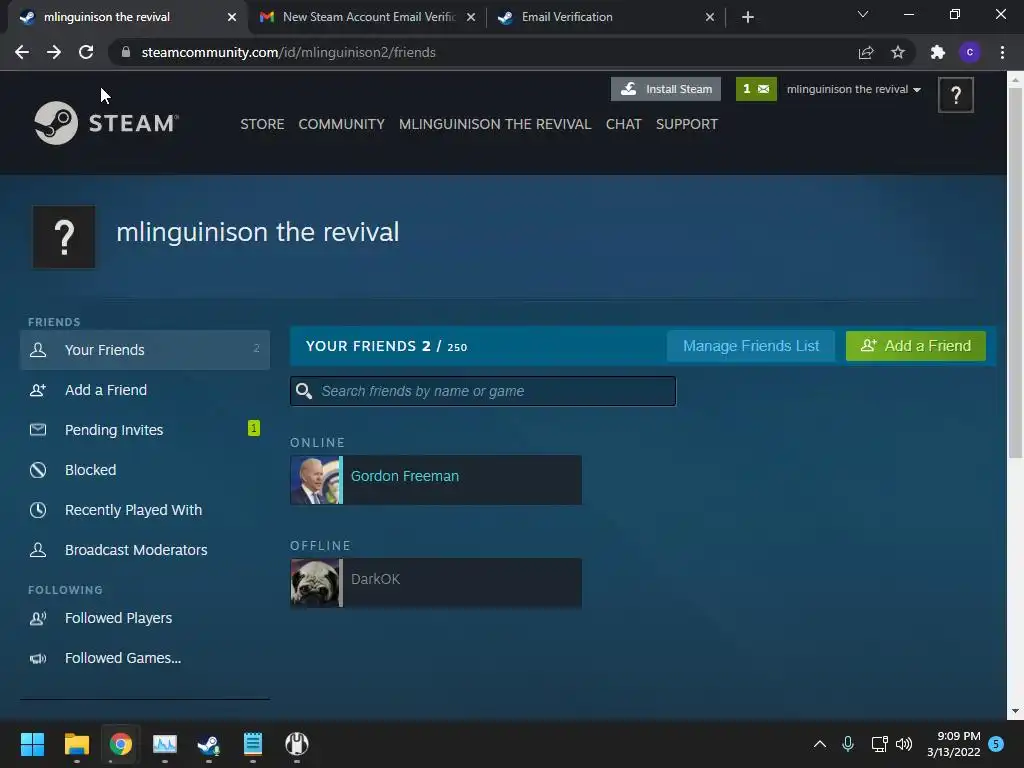Click the Followed Games megaphone icon
Viewport: 1024px width, 768px height.
[38, 658]
